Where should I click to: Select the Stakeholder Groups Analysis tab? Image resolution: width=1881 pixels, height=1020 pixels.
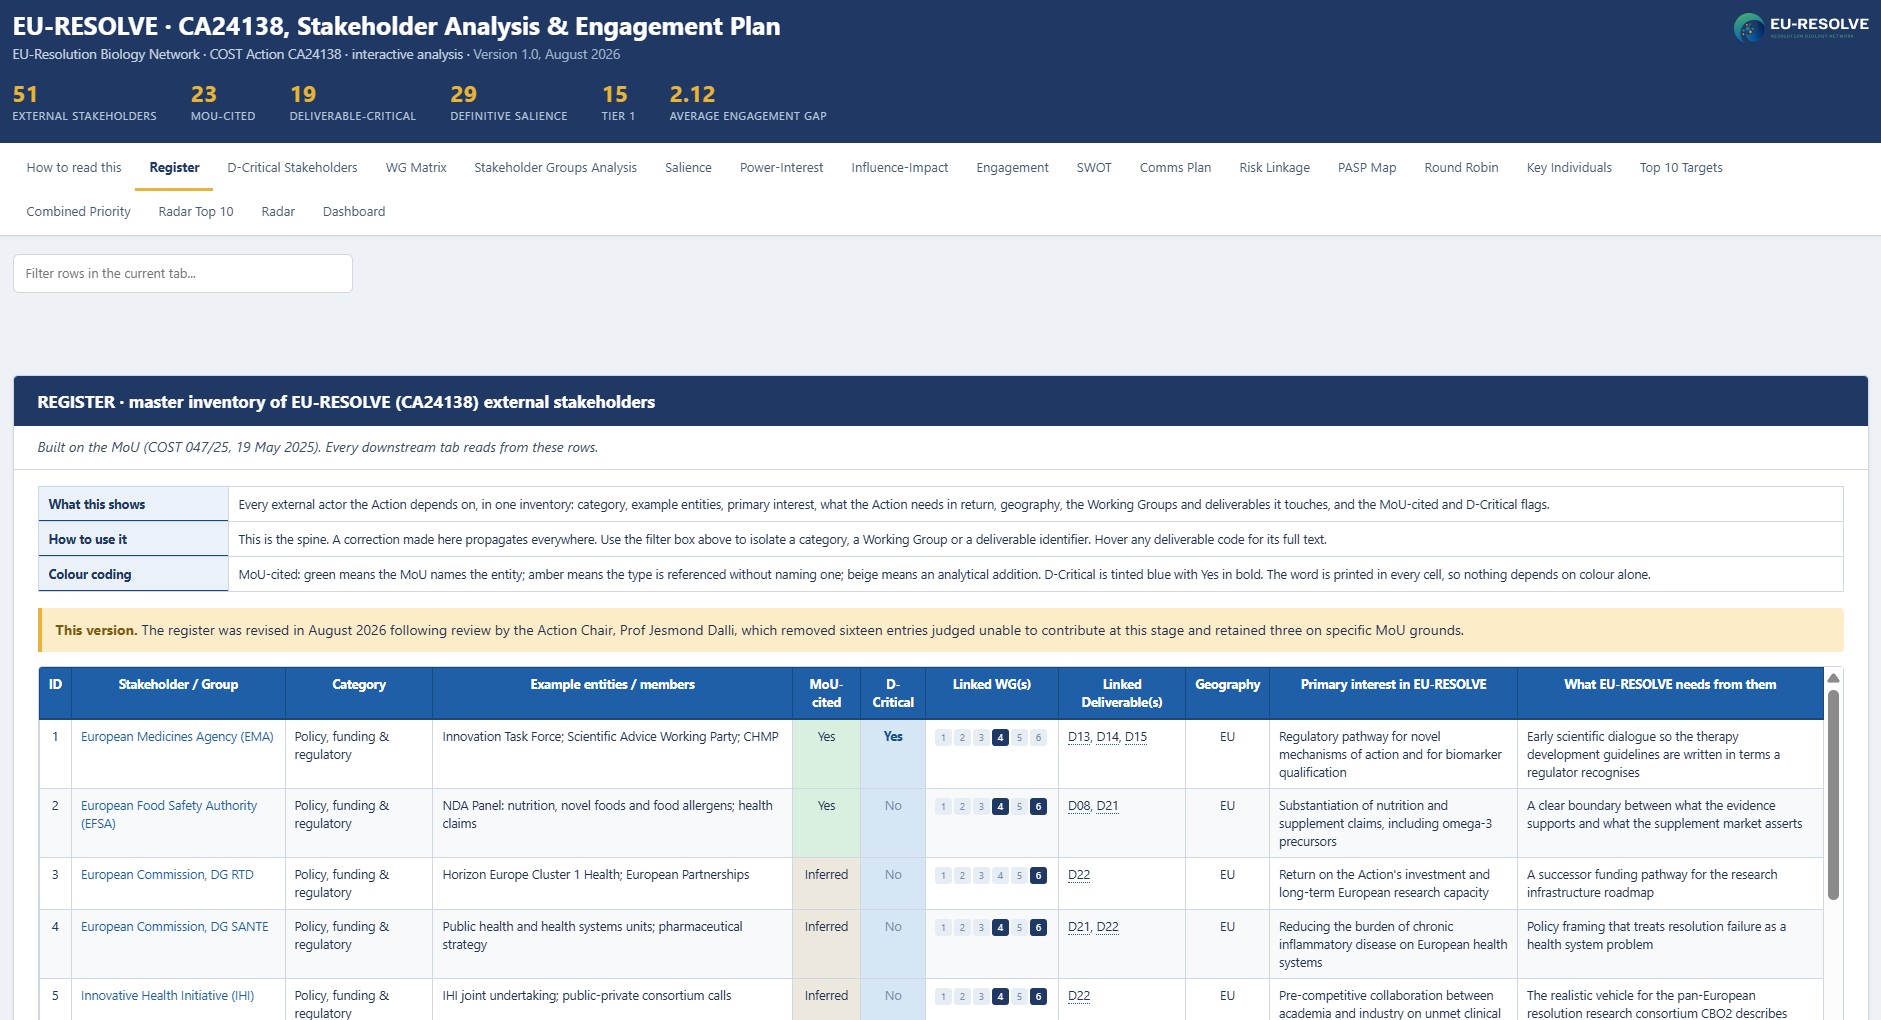point(555,168)
